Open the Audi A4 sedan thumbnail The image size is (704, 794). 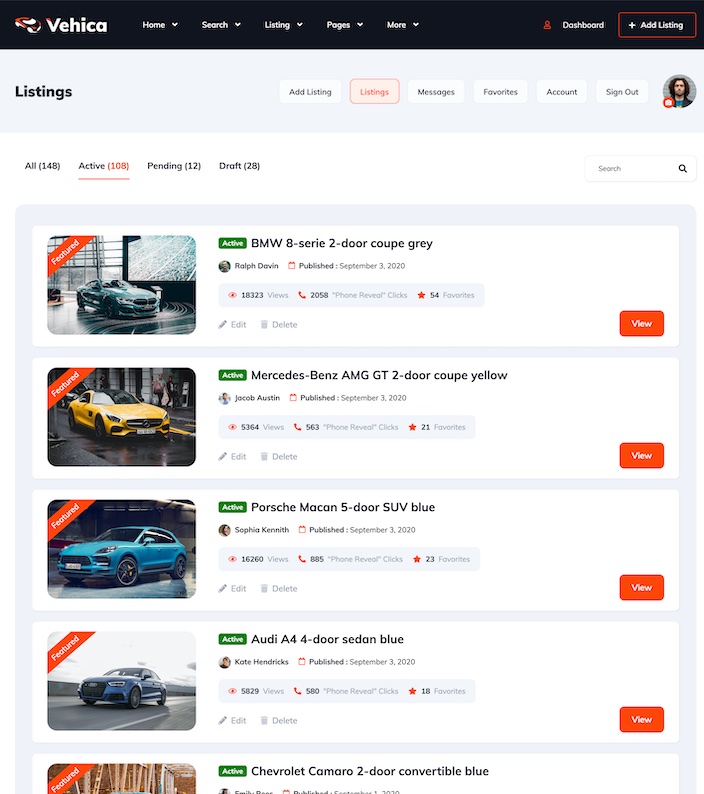point(122,681)
